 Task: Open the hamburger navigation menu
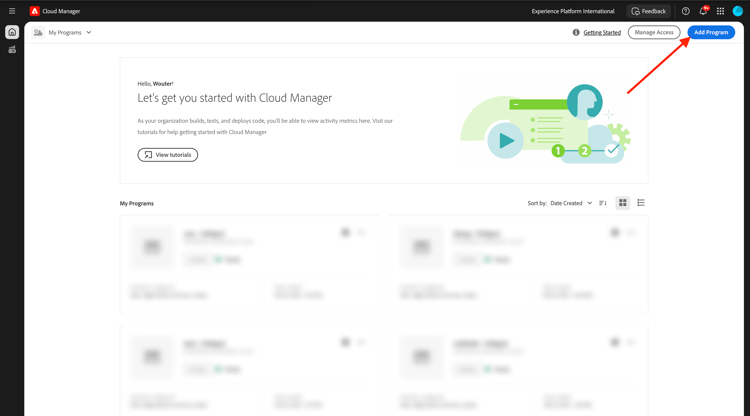pos(12,11)
